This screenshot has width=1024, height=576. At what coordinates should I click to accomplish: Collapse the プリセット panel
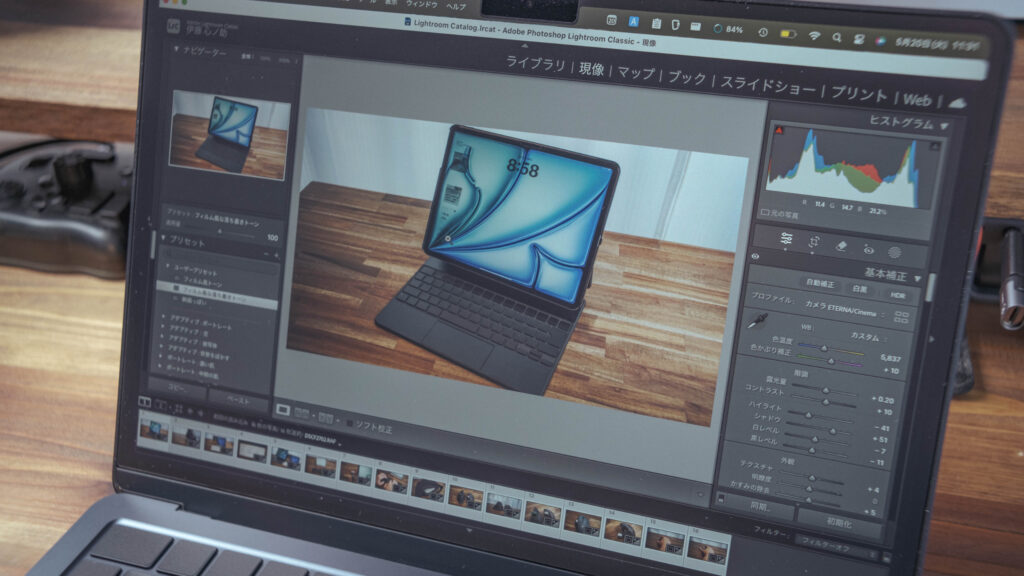(x=162, y=241)
